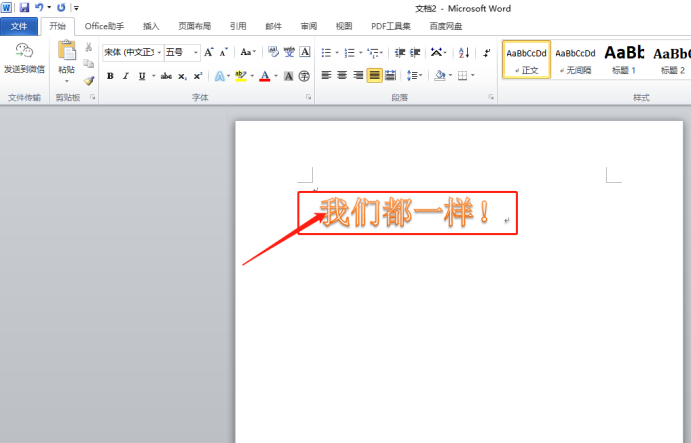Open the Customize Quick Access Toolbar arrow
691x443 pixels.
click(x=76, y=8)
